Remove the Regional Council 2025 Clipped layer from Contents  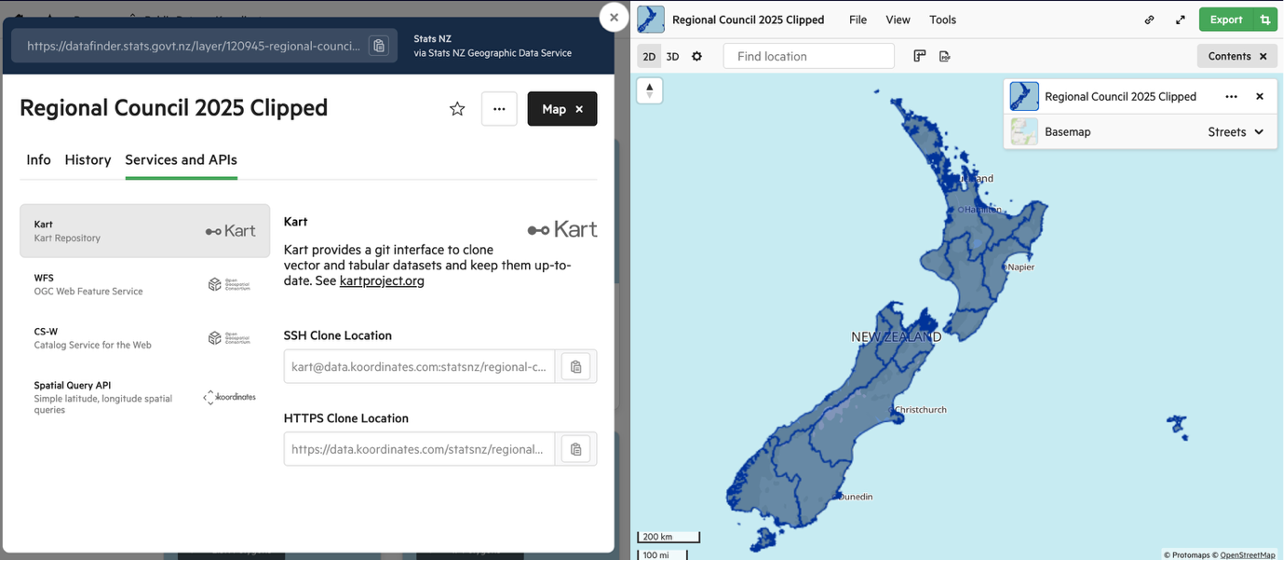tap(1260, 97)
